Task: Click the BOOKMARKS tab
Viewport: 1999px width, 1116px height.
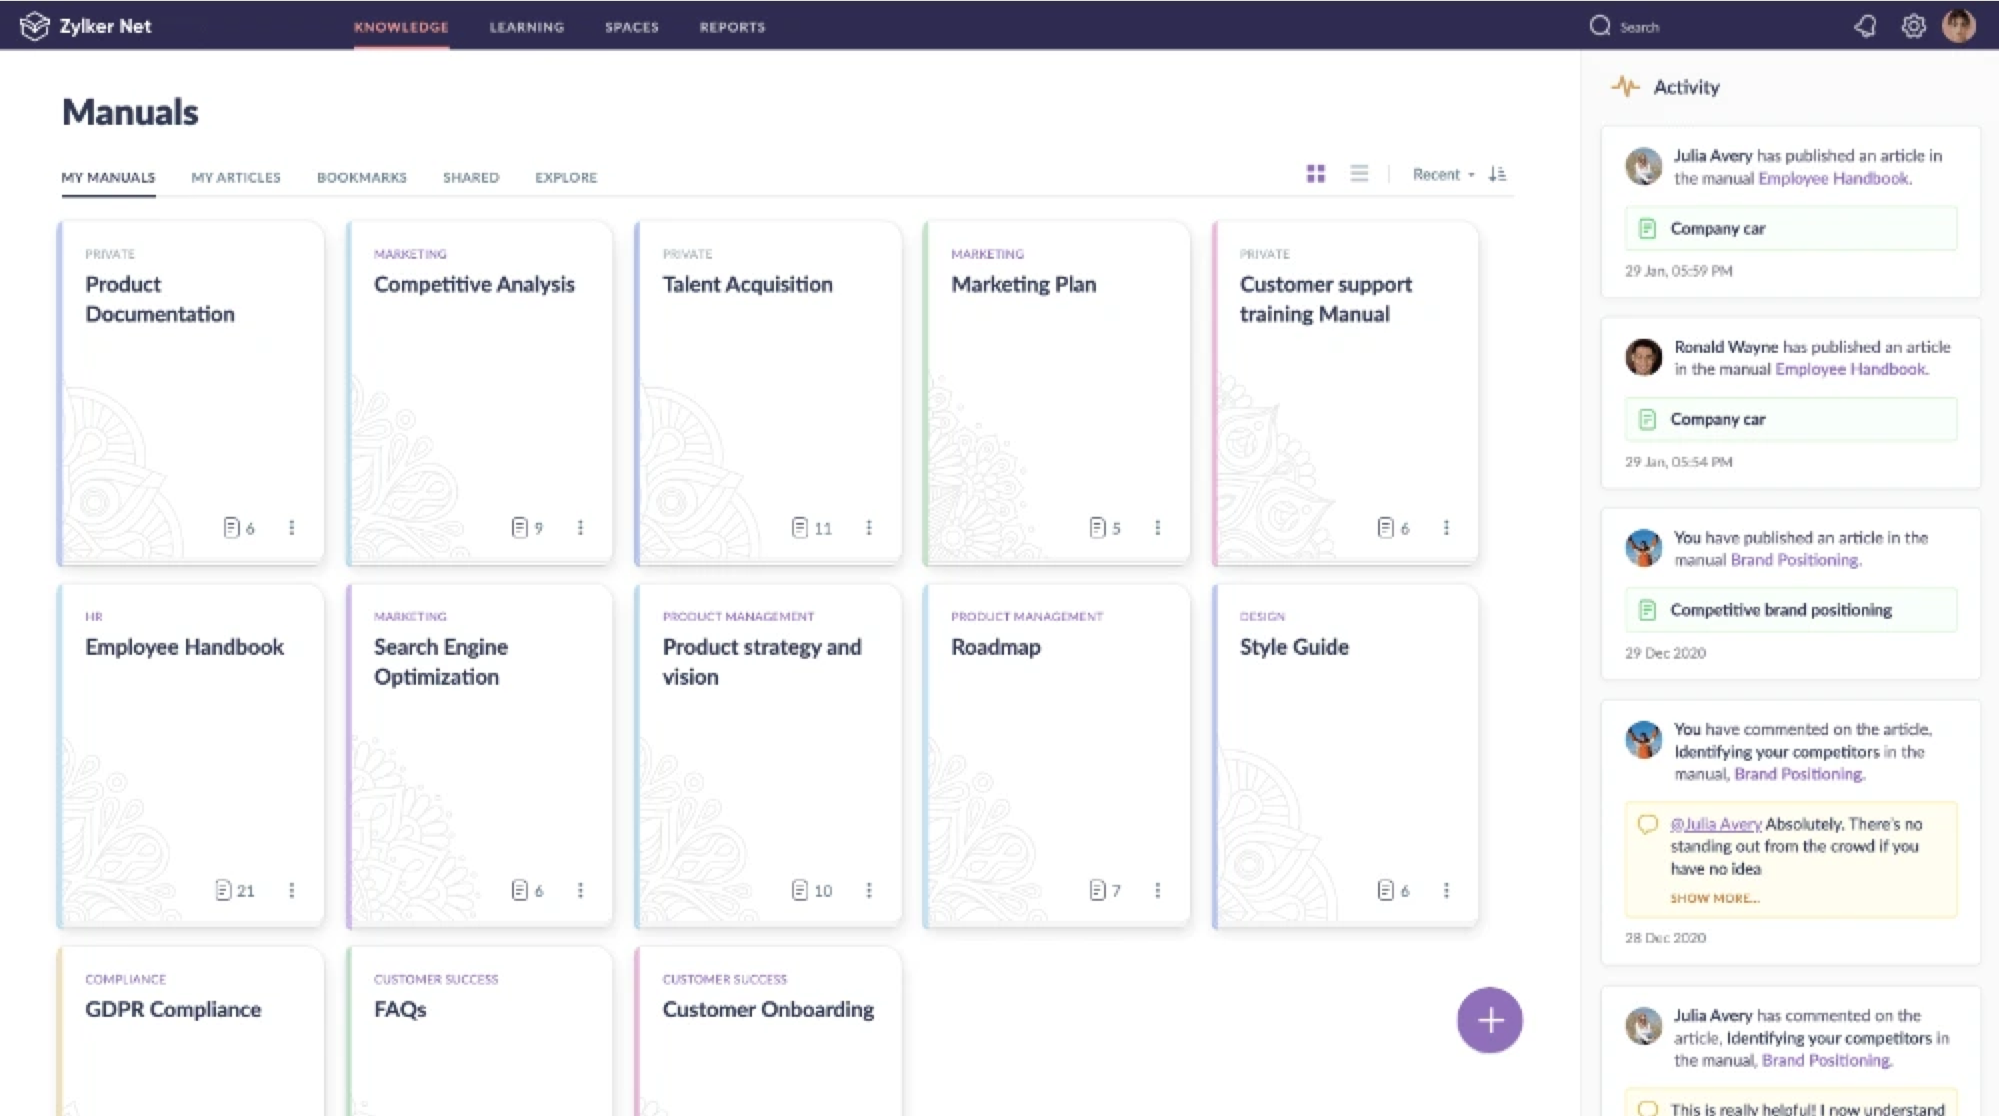Action: point(361,176)
